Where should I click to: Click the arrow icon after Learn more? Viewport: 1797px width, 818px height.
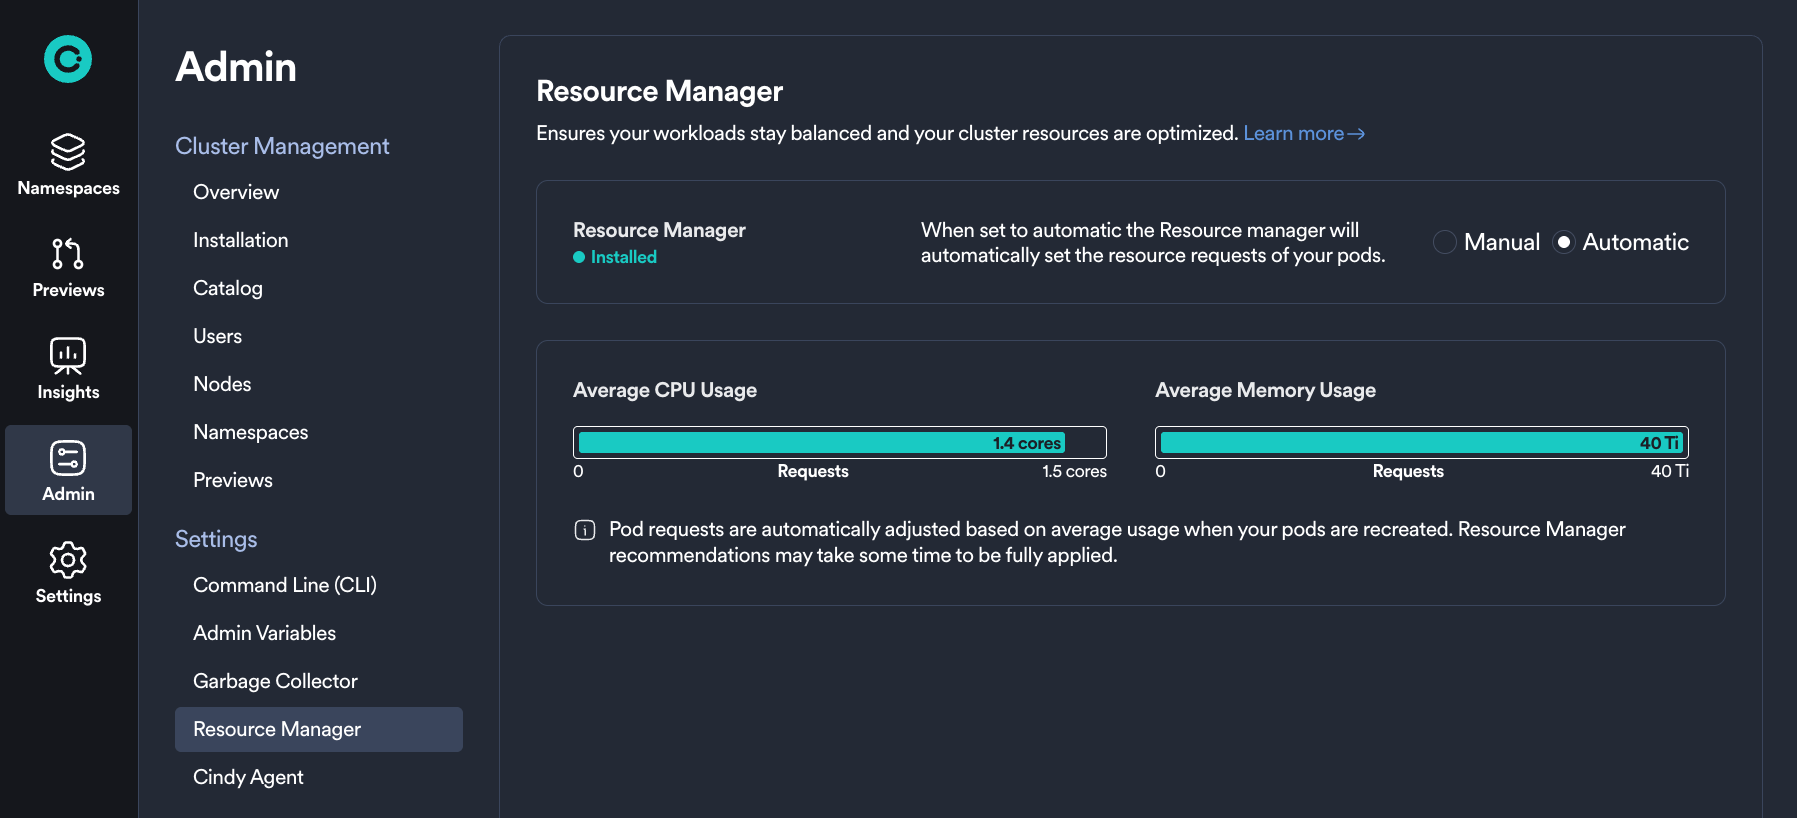[x=1356, y=134]
